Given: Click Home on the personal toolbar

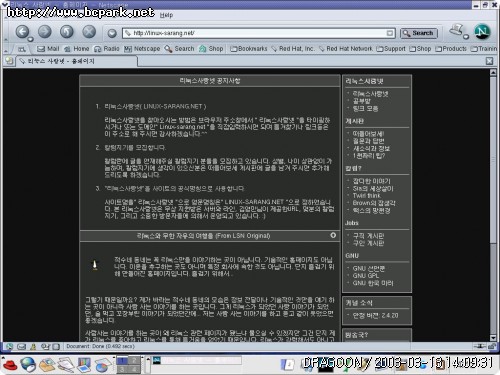Looking at the screenshot, I should coord(77,49).
